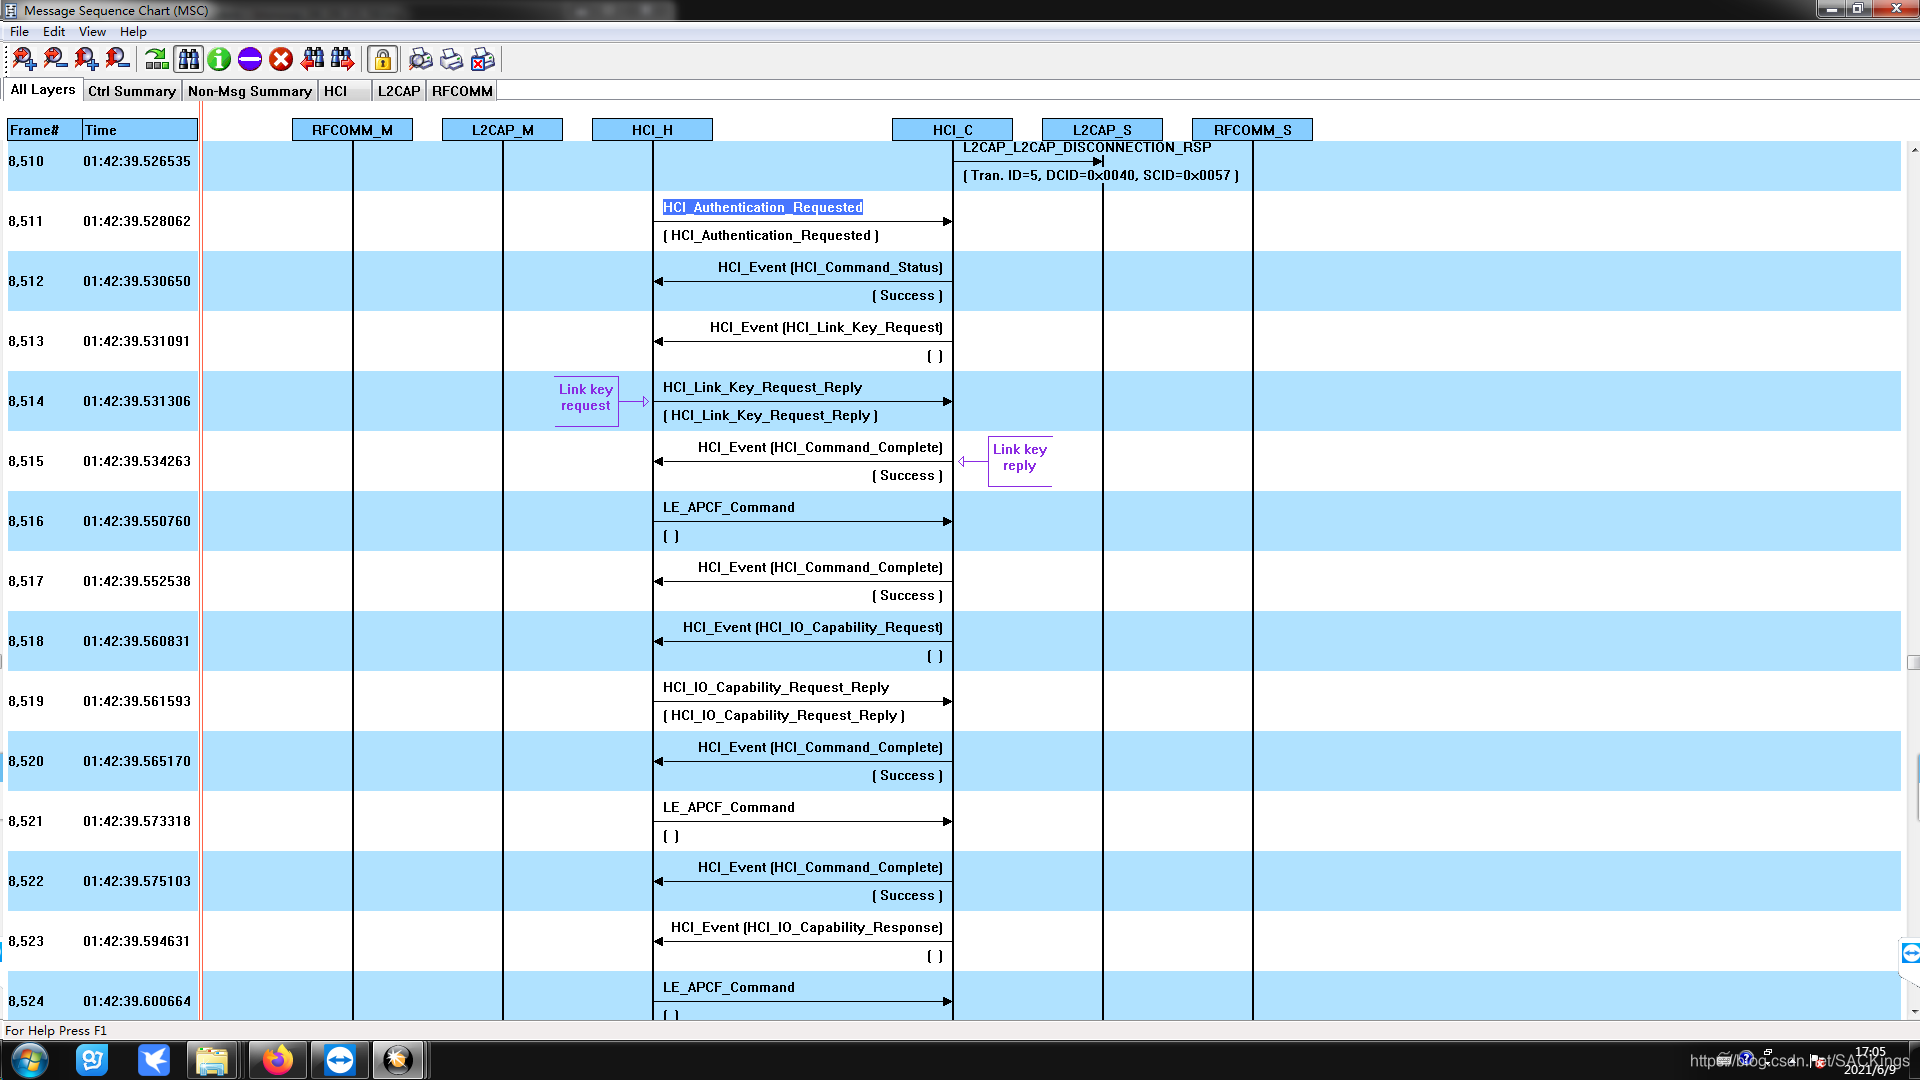Screen dimensions: 1920x1080
Task: Switch to the RFCOMM tab
Action: (x=462, y=91)
